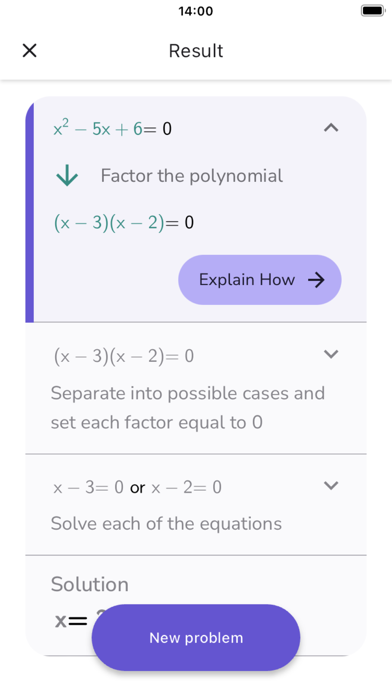The width and height of the screenshot is (392, 696).
Task: Tap the x − 3= 0 or x − 2= 0 equations
Action: point(137,488)
